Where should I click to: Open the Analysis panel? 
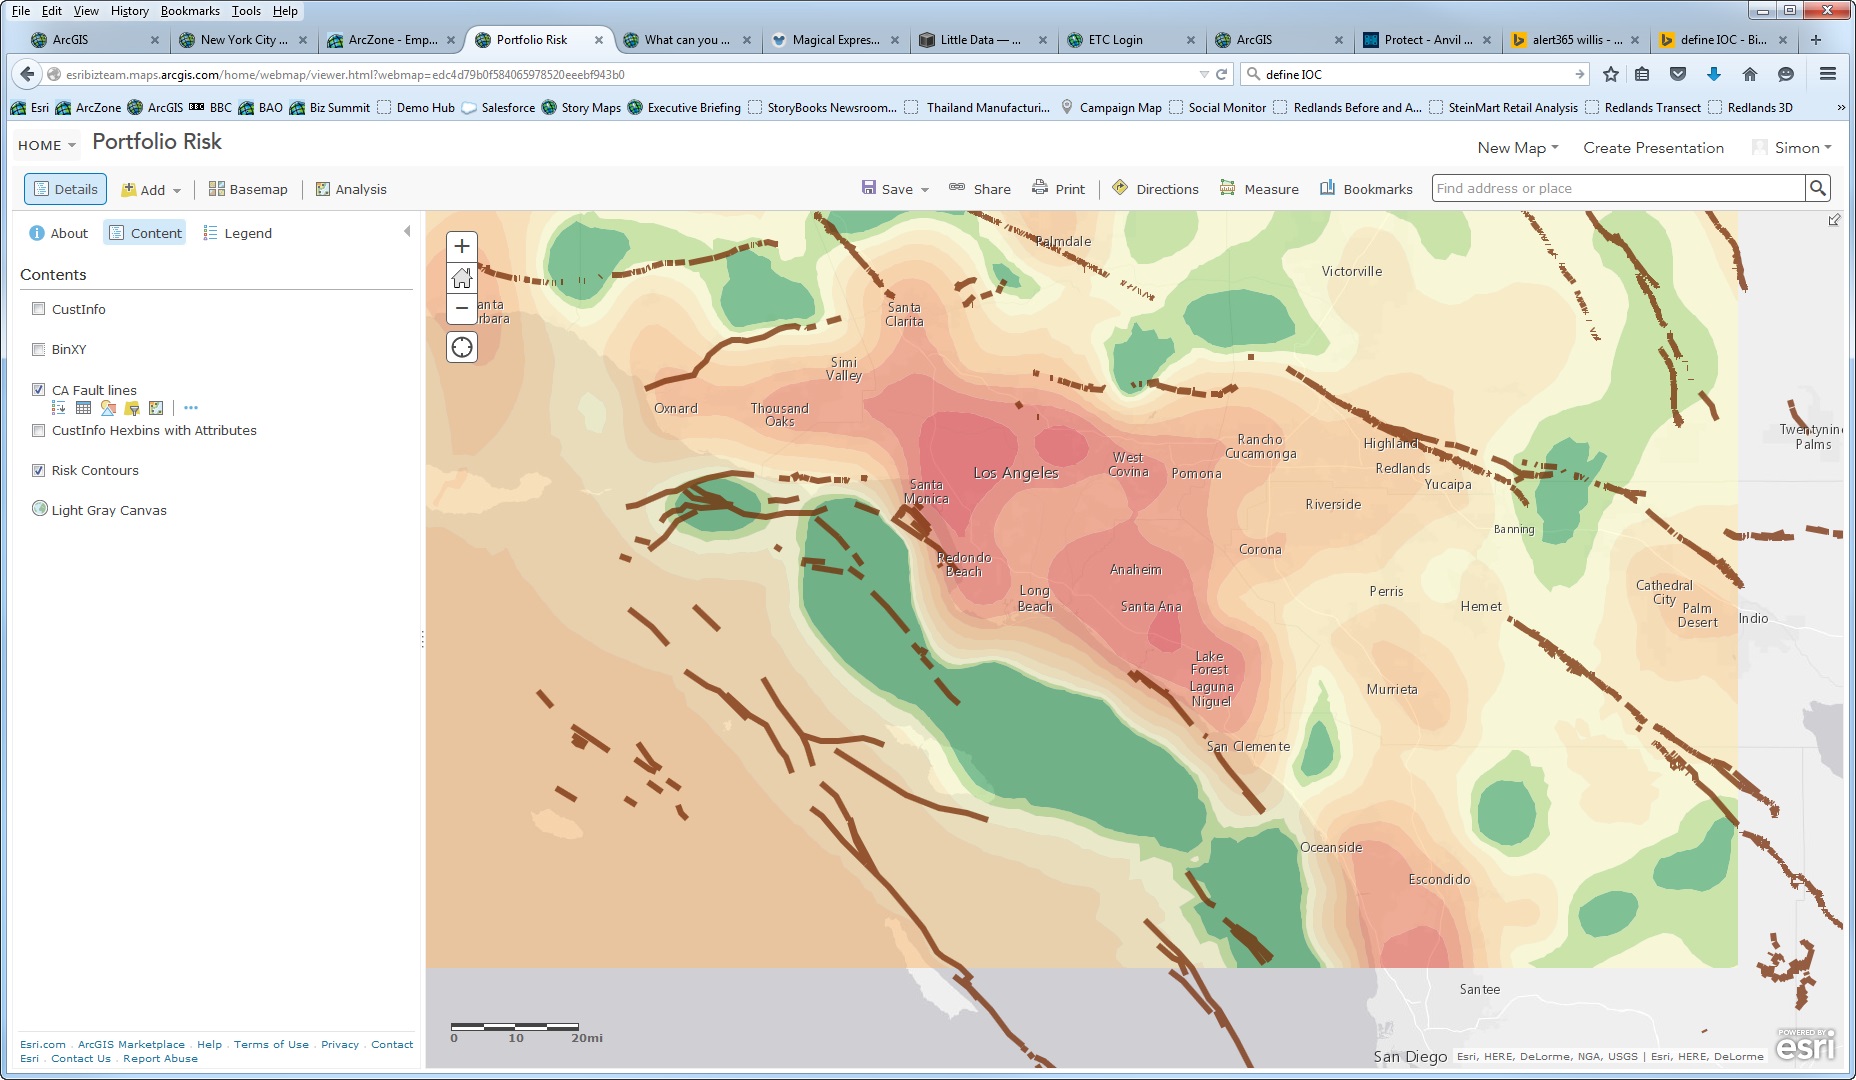(351, 190)
